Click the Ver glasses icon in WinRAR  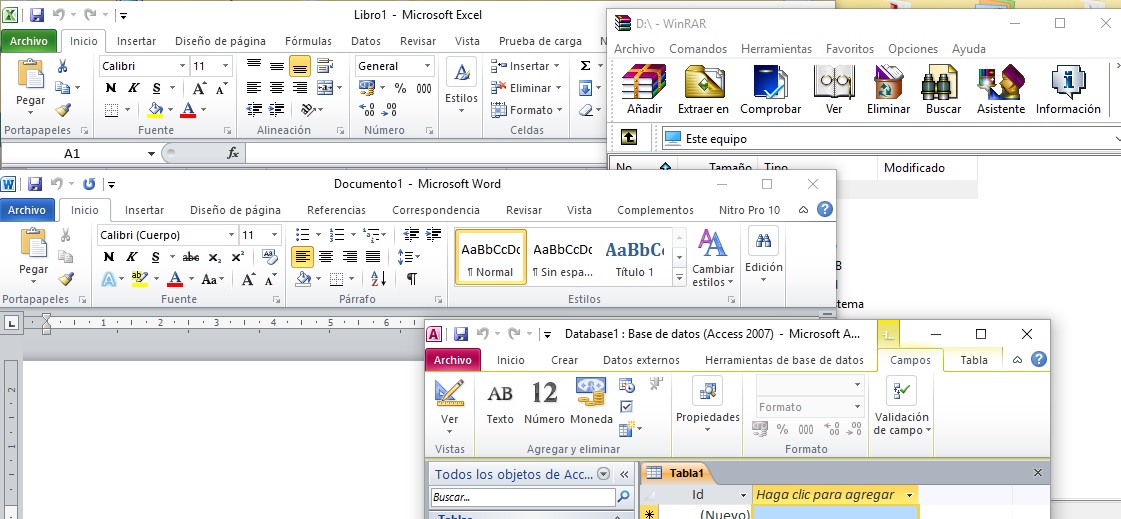[x=834, y=81]
